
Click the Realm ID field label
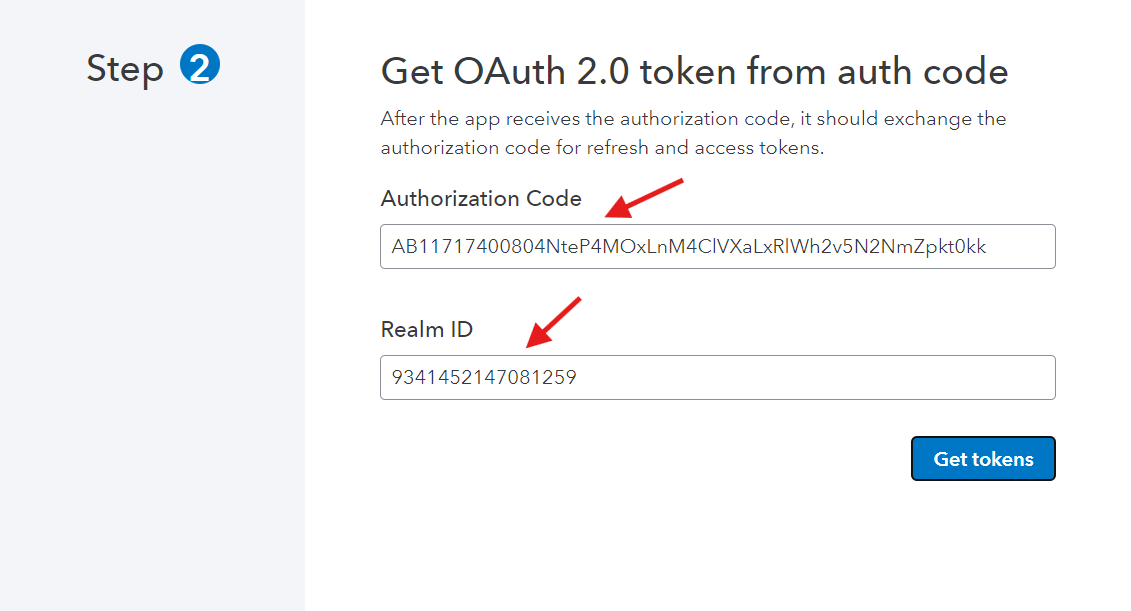[x=426, y=330]
